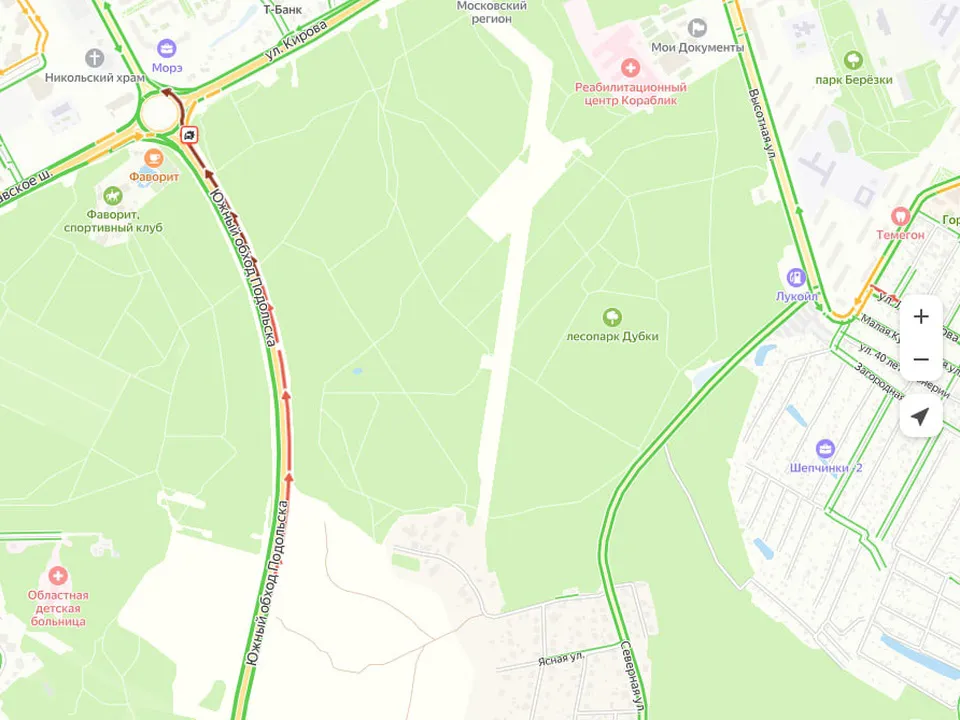Select the Высотная ул. street label

pos(762,126)
